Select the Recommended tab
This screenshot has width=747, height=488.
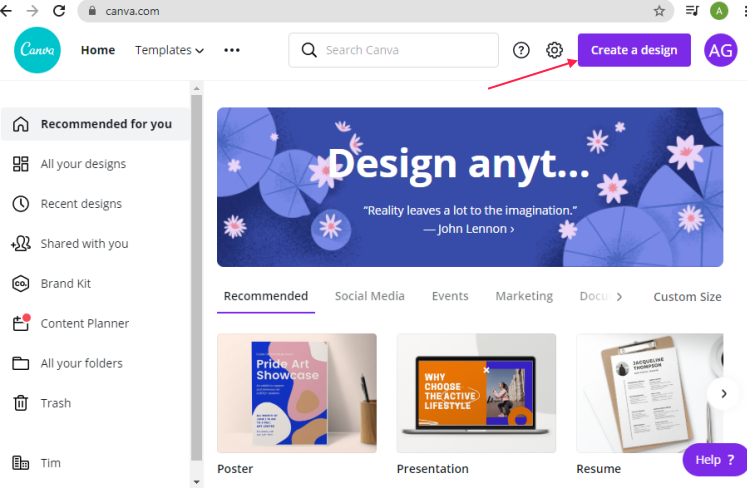[x=266, y=296]
